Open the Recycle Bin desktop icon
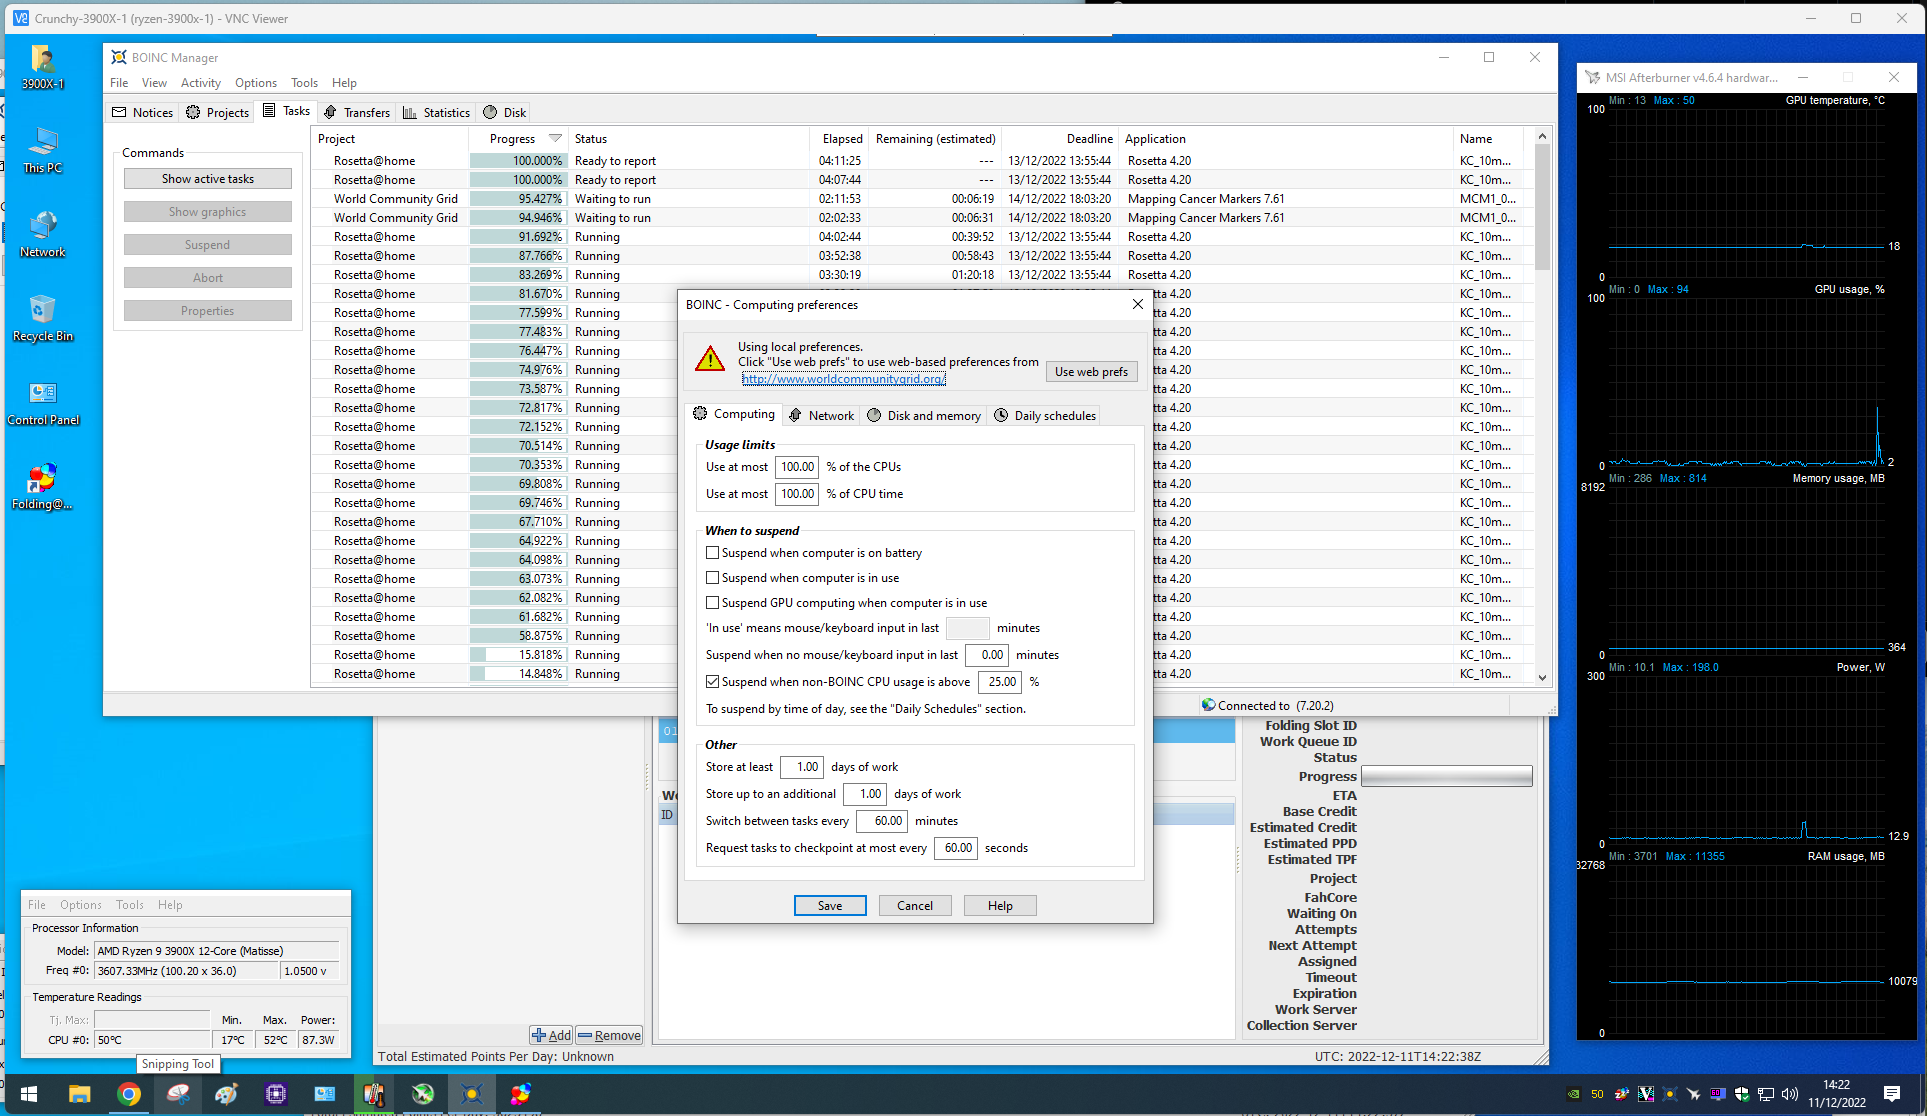The image size is (1927, 1116). [43, 319]
